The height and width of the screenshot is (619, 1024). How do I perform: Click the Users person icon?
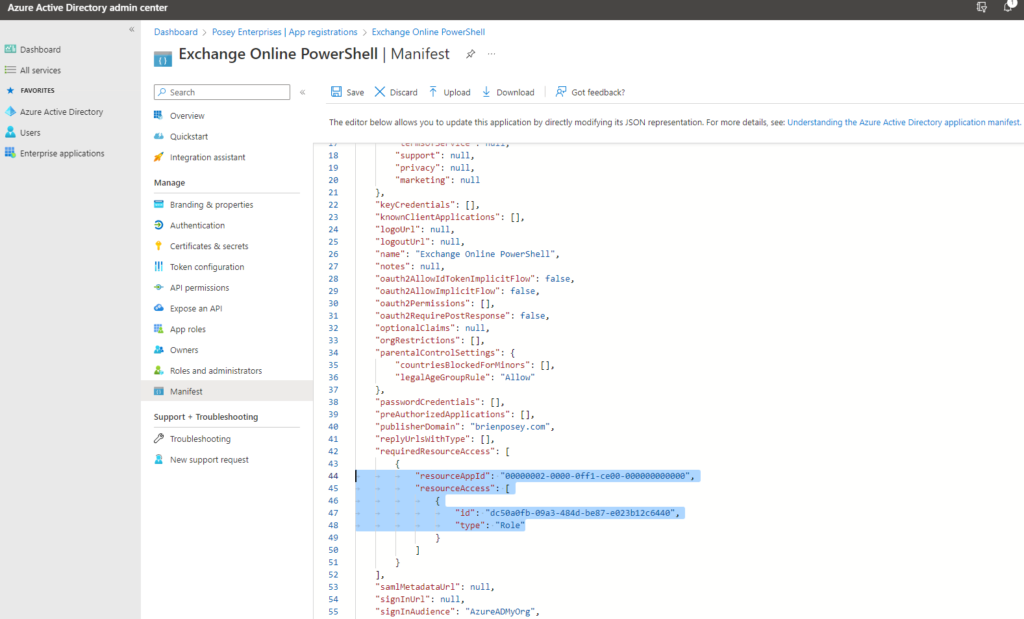coord(10,133)
